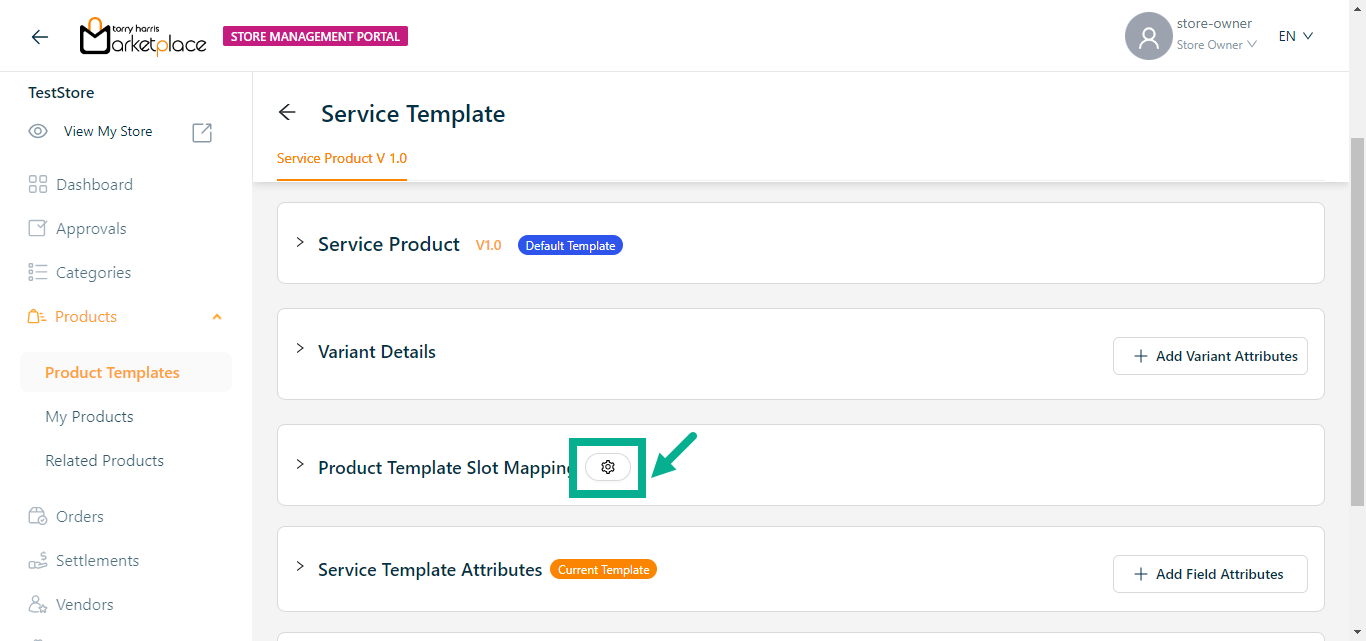Click the store-owner profile avatar
The image size is (1366, 641).
click(x=1148, y=37)
